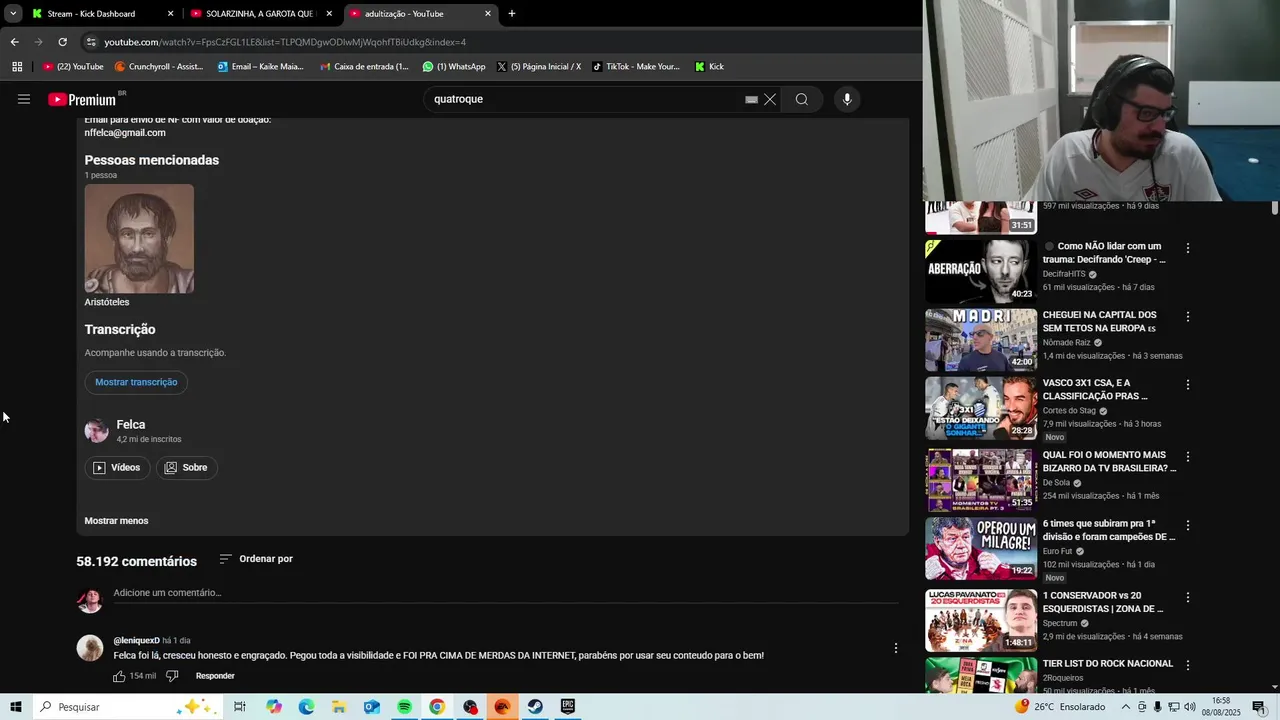Open the @leniquexD commenter profile link
Screen dimensions: 1280x720
pos(136,641)
